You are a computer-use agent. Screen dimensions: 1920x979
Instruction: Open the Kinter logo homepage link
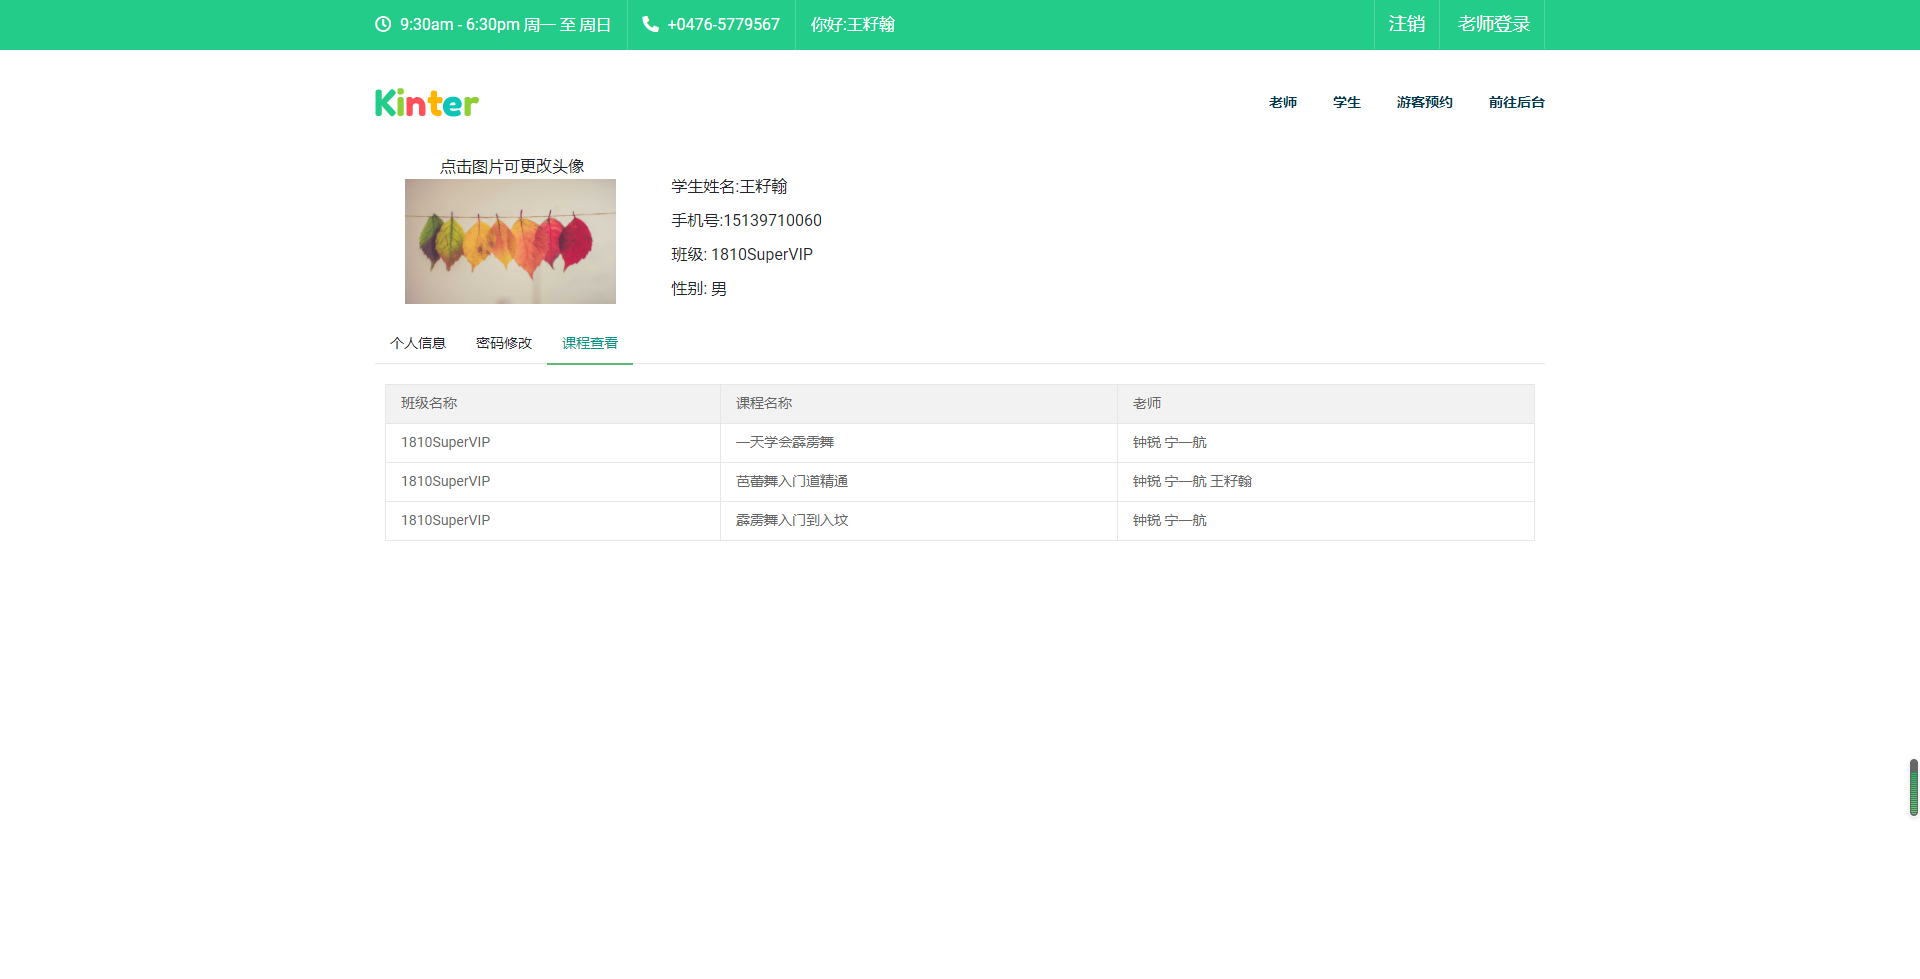427,103
